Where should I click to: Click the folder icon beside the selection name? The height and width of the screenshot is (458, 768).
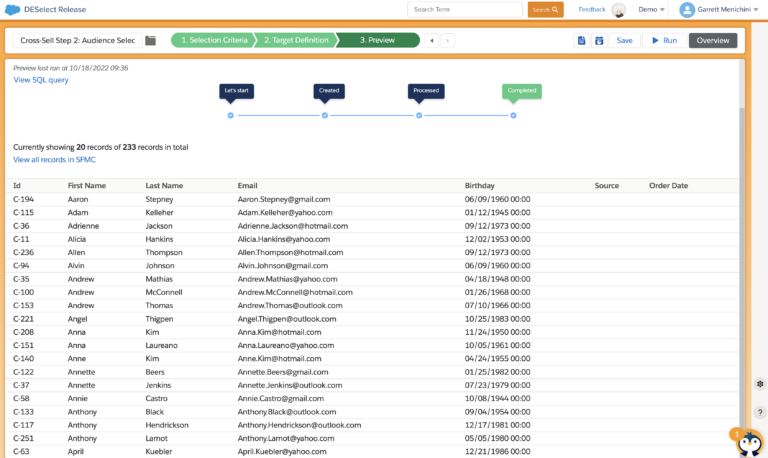(x=151, y=41)
